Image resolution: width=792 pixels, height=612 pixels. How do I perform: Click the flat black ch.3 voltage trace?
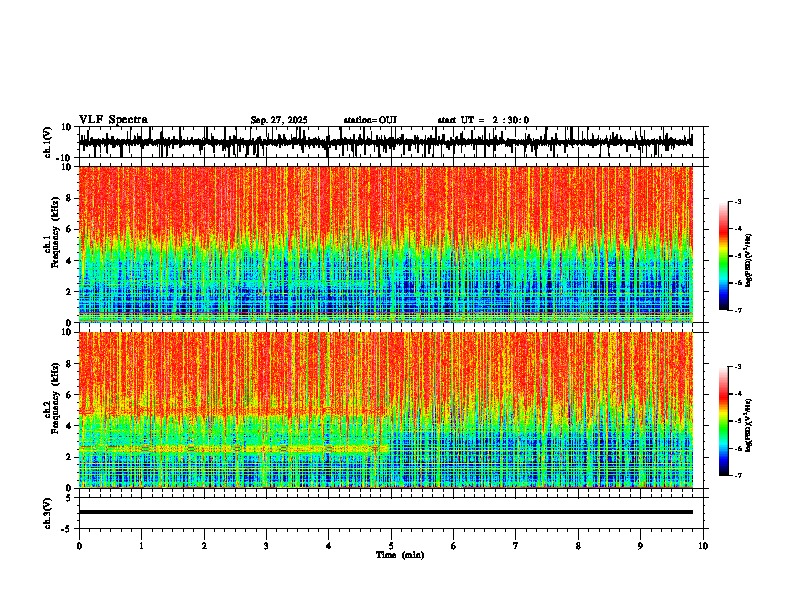click(x=385, y=512)
